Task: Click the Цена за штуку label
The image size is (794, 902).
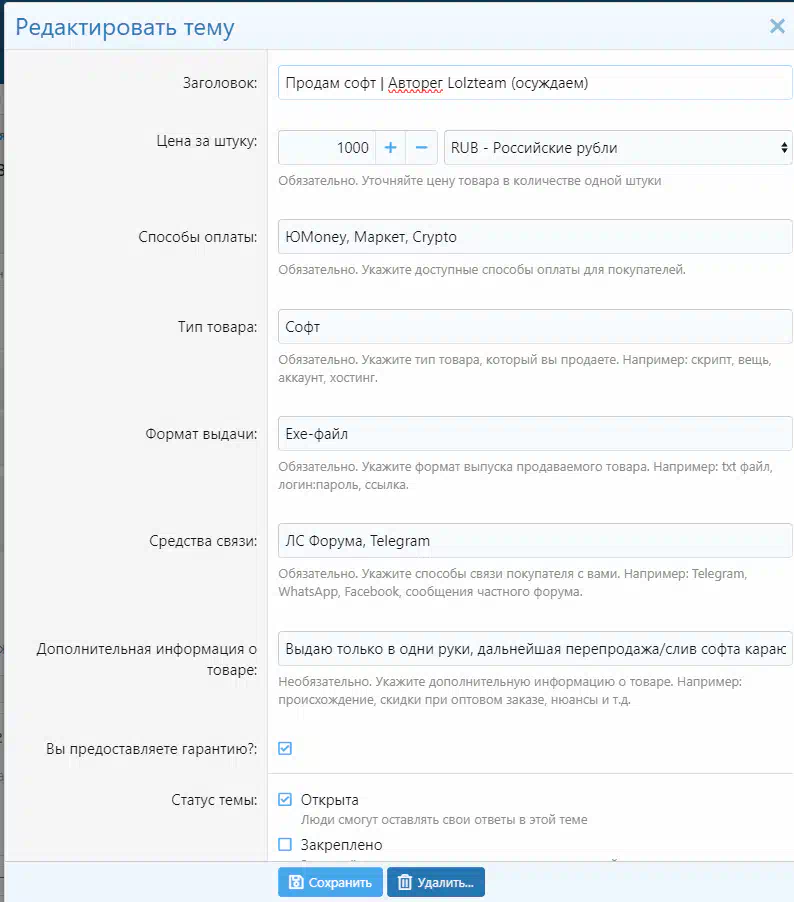Action: tap(198, 141)
